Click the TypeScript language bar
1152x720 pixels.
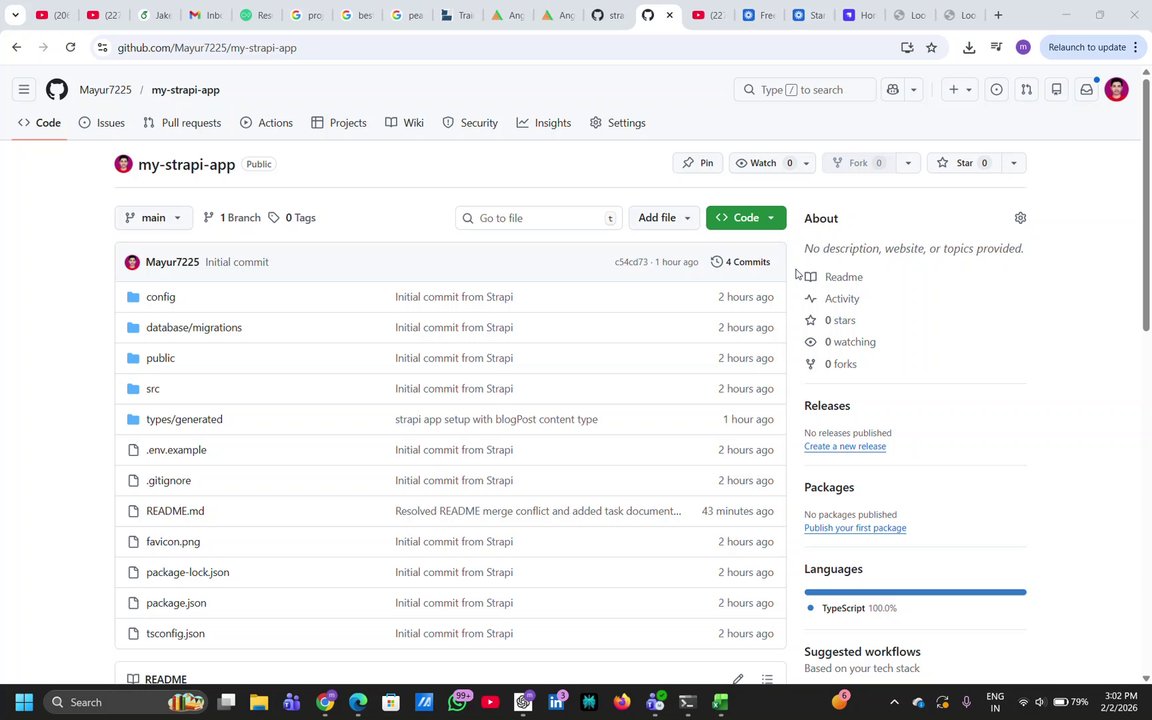click(915, 591)
